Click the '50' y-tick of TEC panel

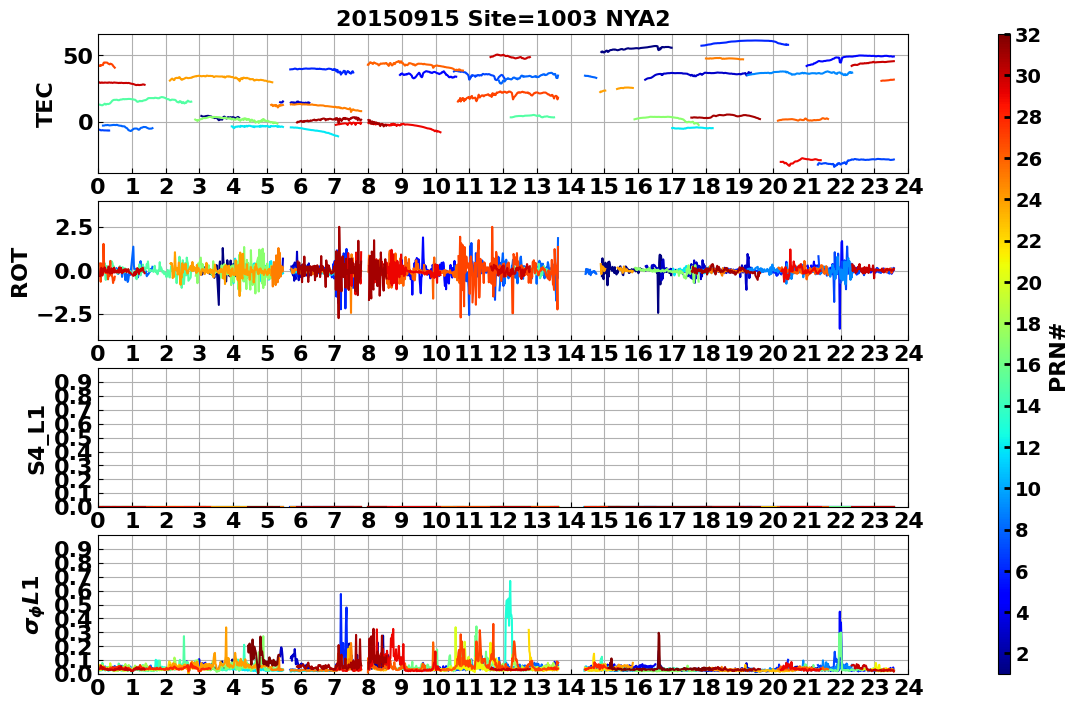pyautogui.click(x=78, y=56)
